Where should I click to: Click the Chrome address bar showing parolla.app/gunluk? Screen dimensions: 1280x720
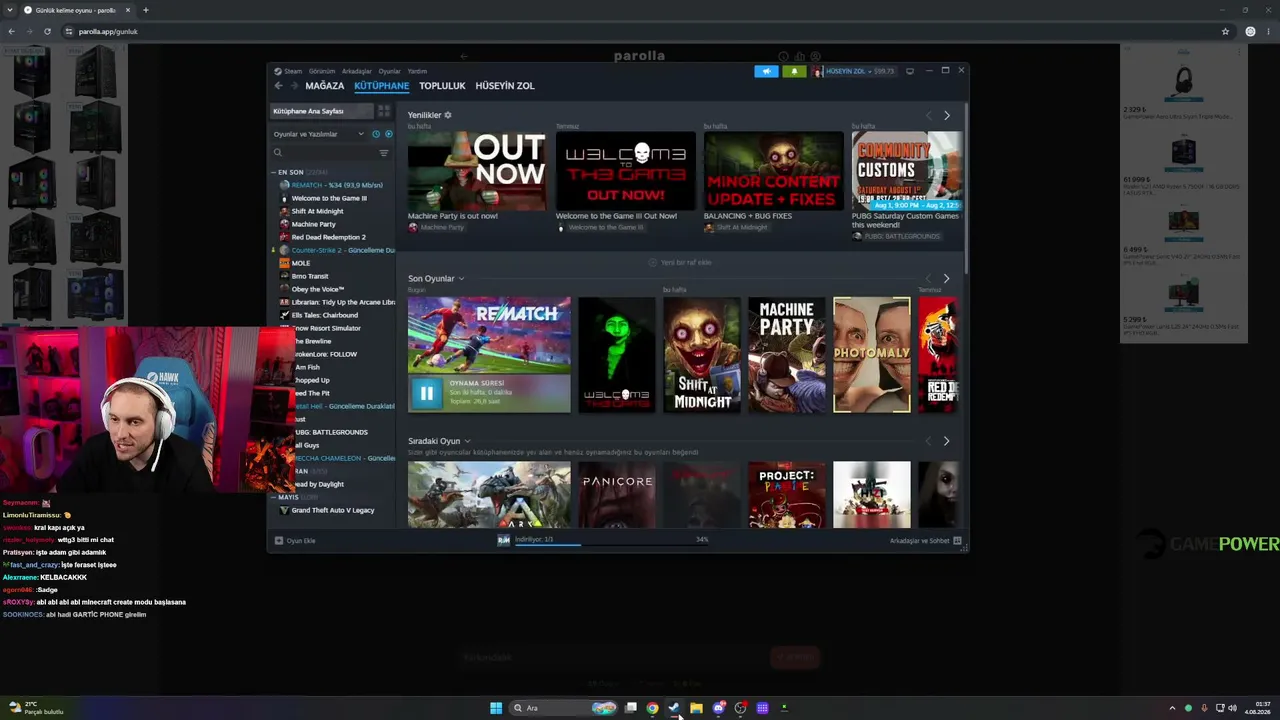pos(640,31)
